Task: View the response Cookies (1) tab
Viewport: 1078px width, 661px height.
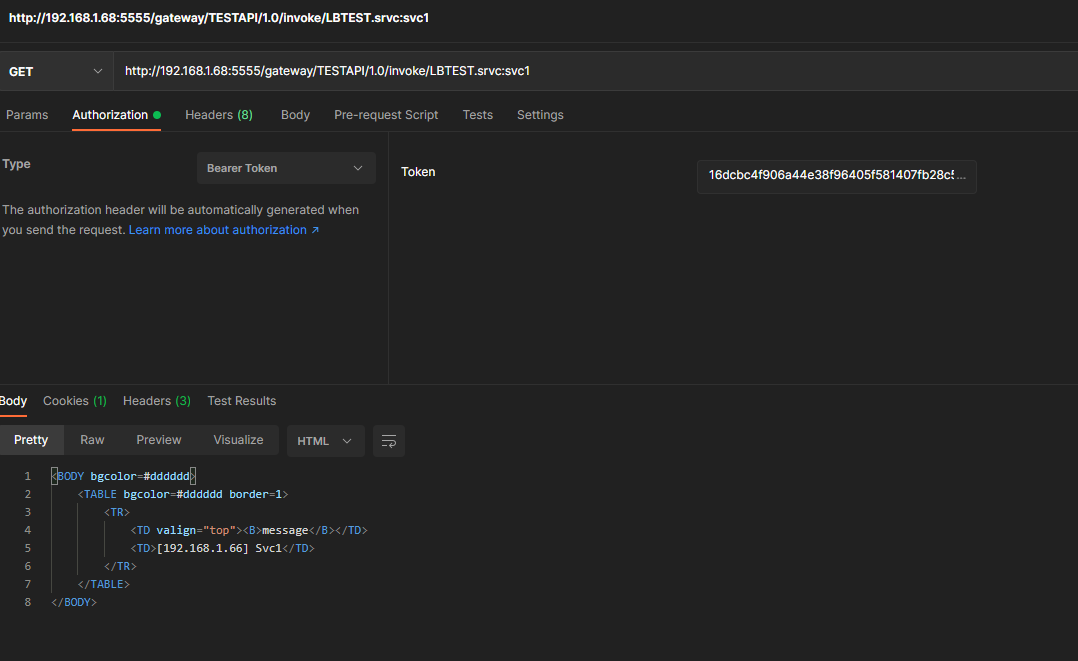Action: point(75,401)
